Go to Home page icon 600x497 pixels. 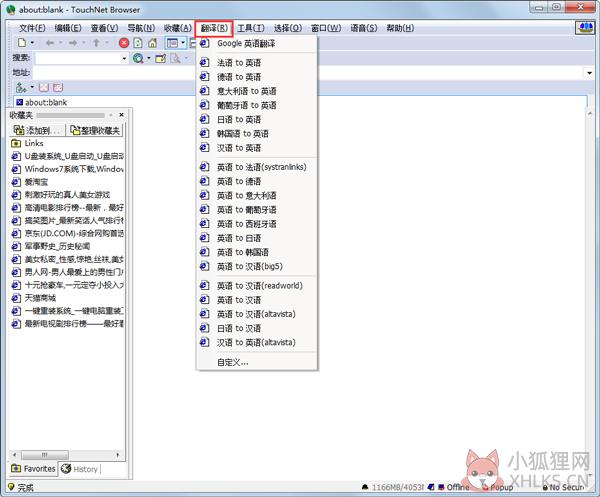[152, 43]
